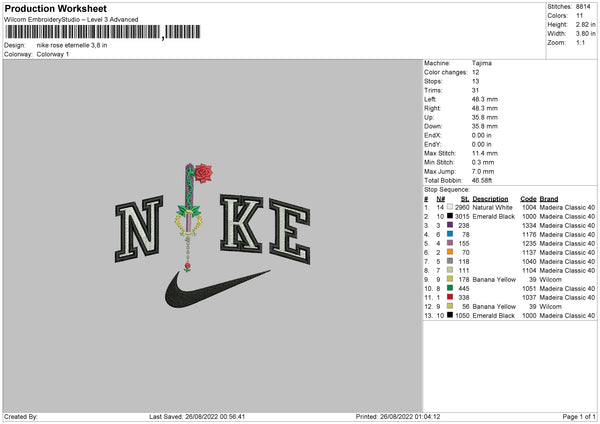Click the Min Stitch value 0.3 mm
Screen dimensions: 600x424
click(x=483, y=162)
